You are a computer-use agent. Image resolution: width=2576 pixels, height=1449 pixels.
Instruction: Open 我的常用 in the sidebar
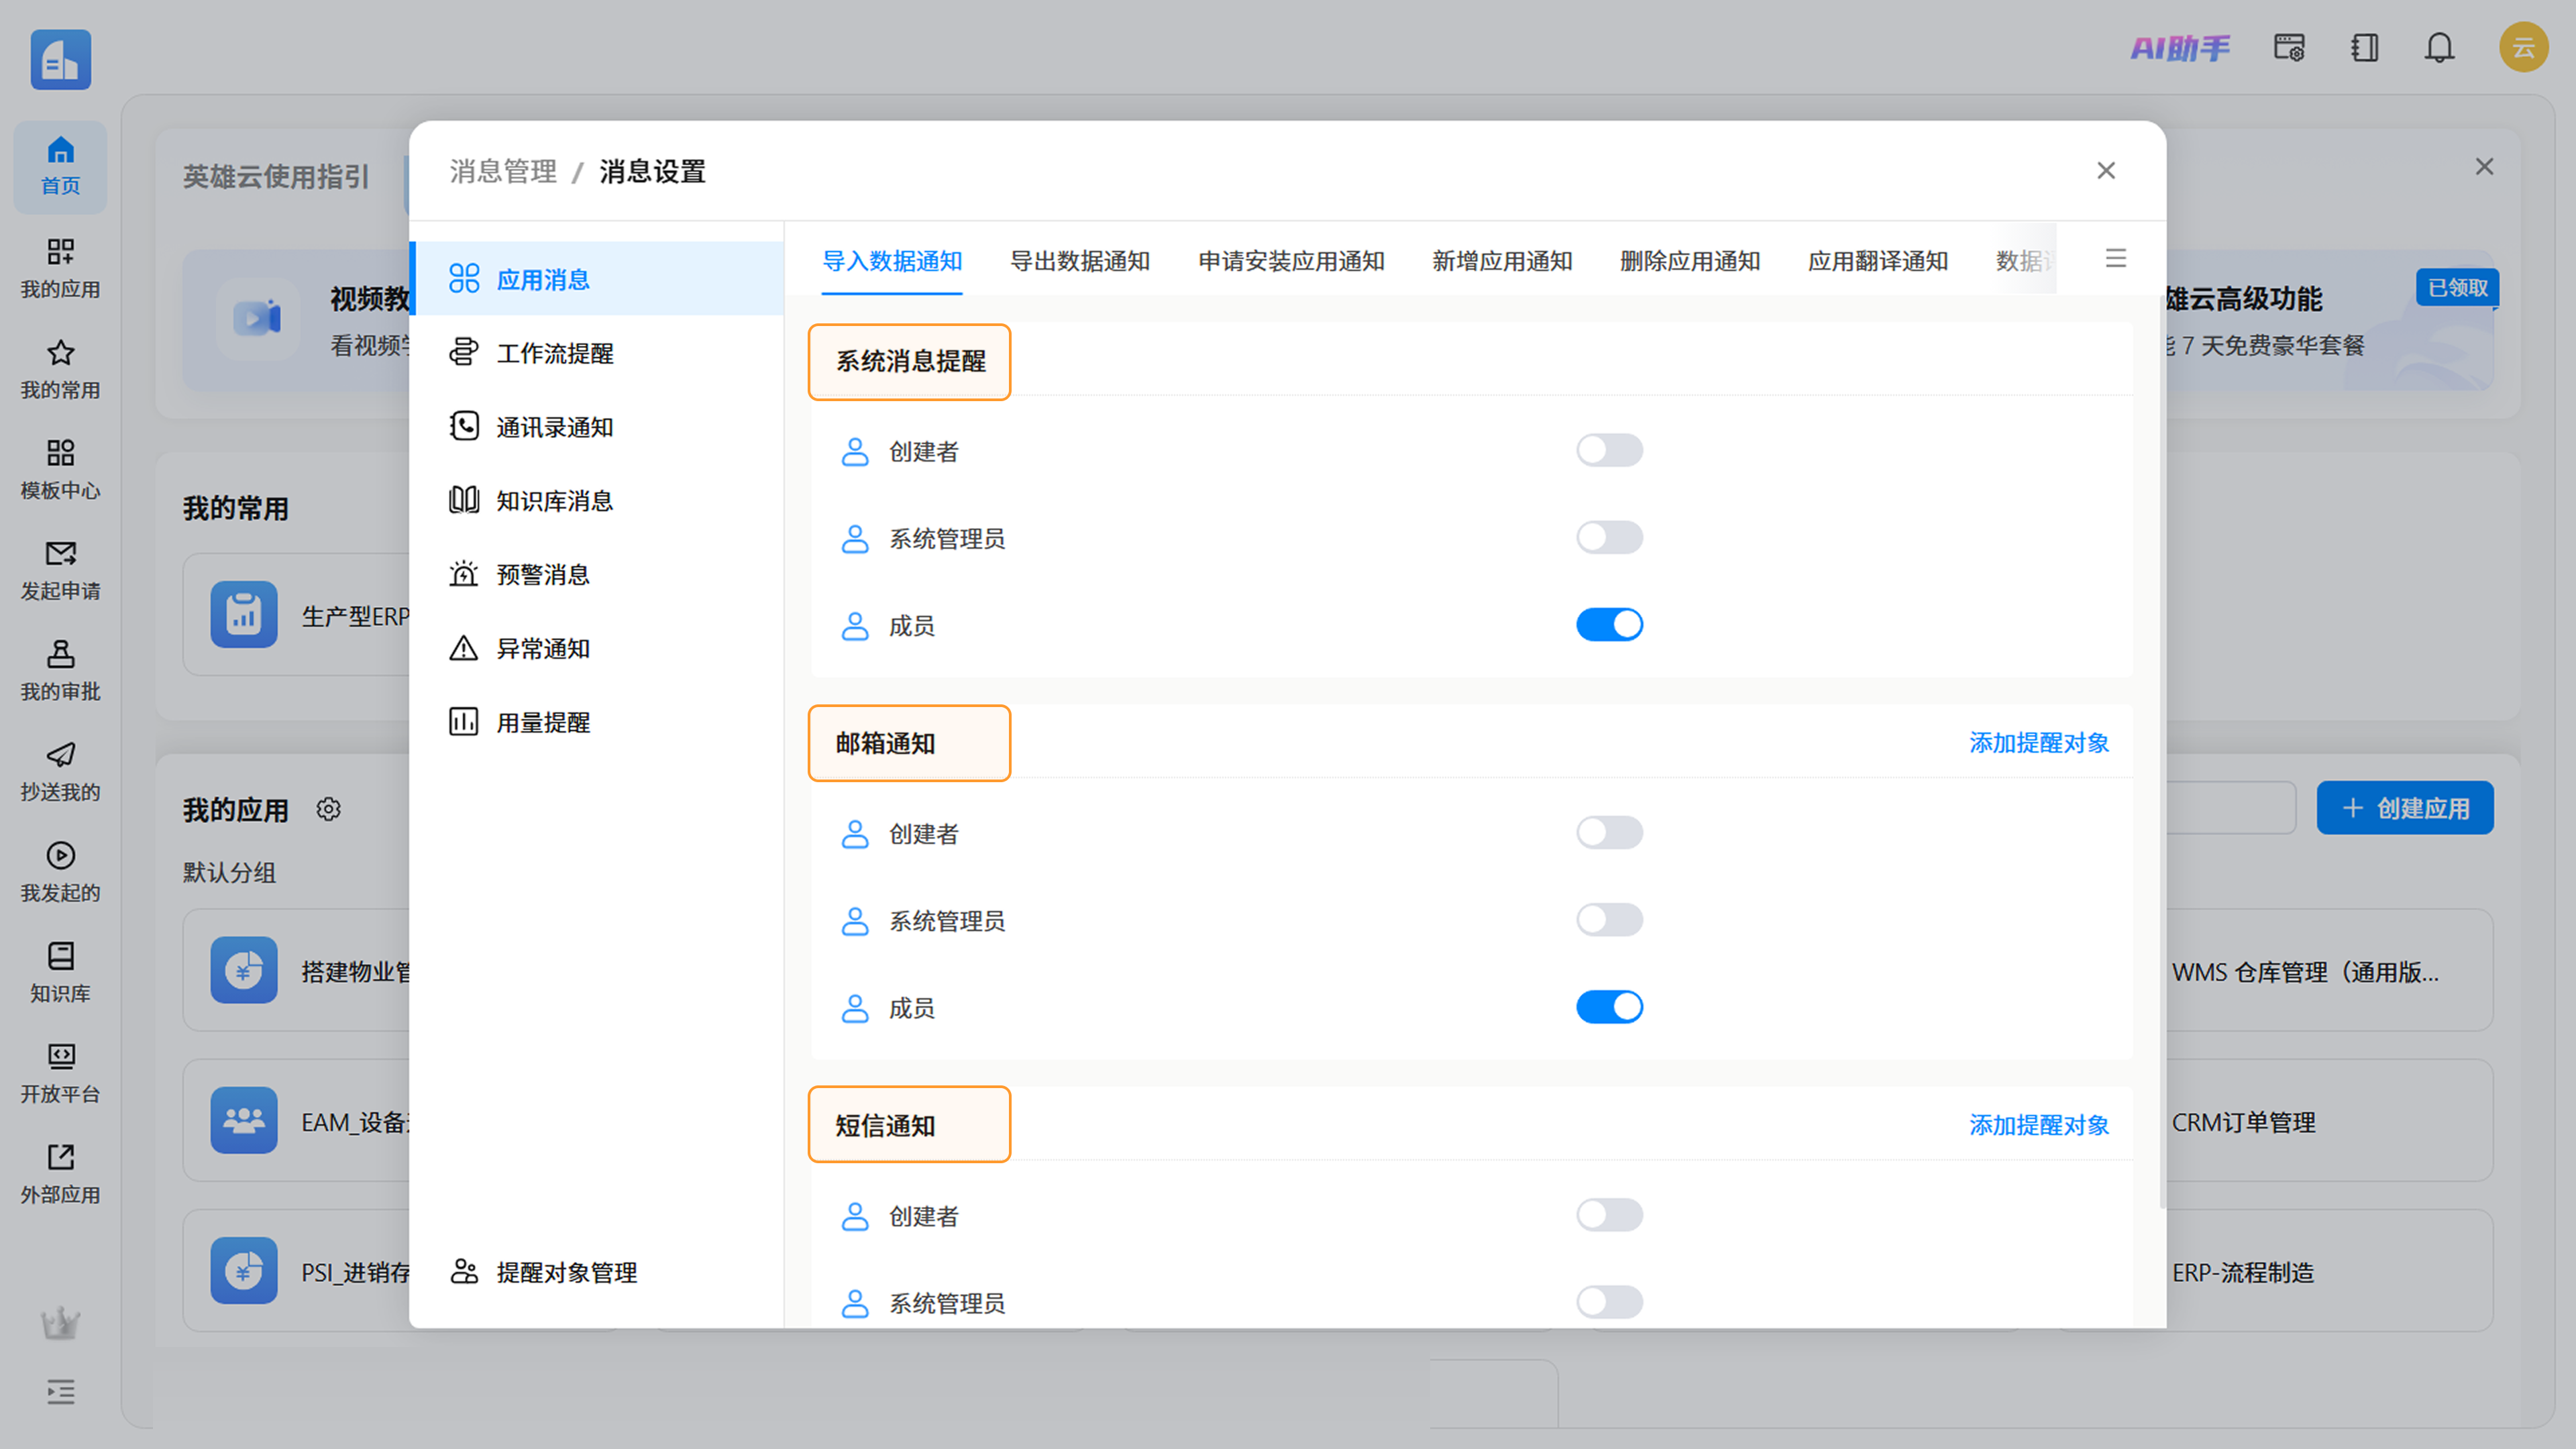60,369
